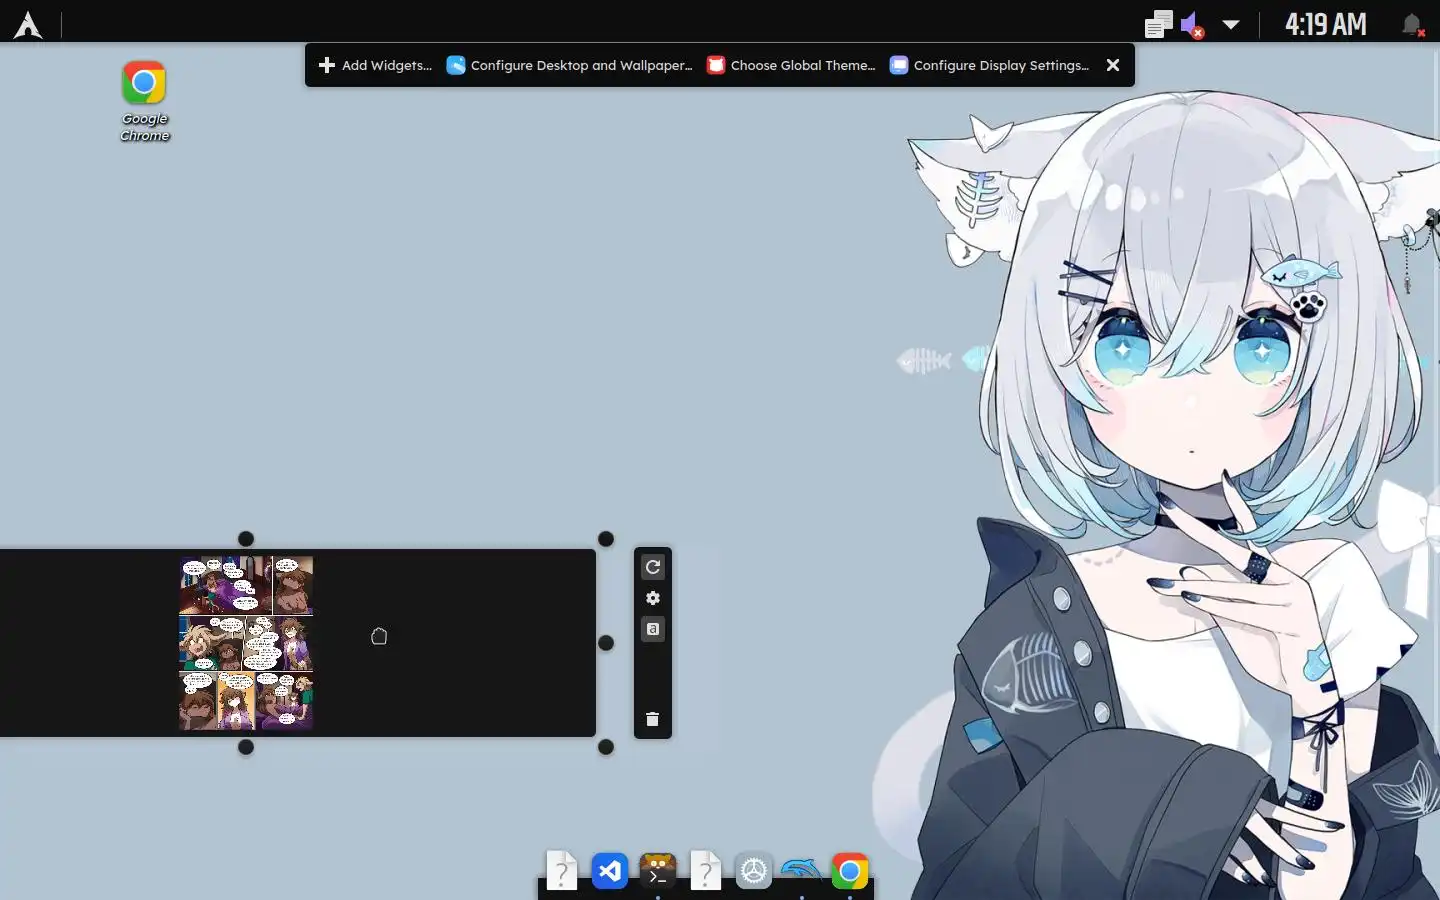Open Configure Display Settings

point(990,65)
